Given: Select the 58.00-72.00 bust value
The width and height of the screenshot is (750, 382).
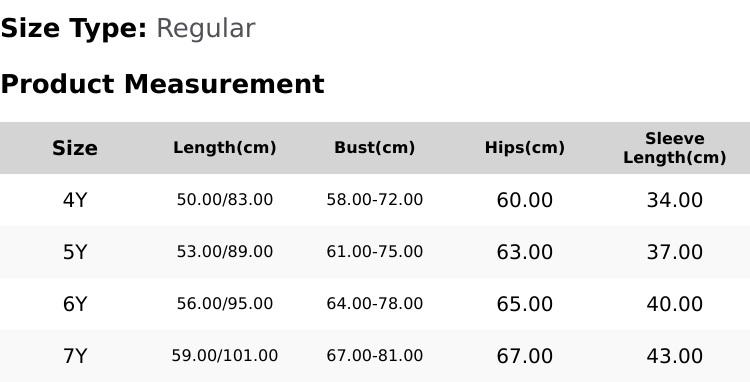Looking at the screenshot, I should (x=375, y=199).
